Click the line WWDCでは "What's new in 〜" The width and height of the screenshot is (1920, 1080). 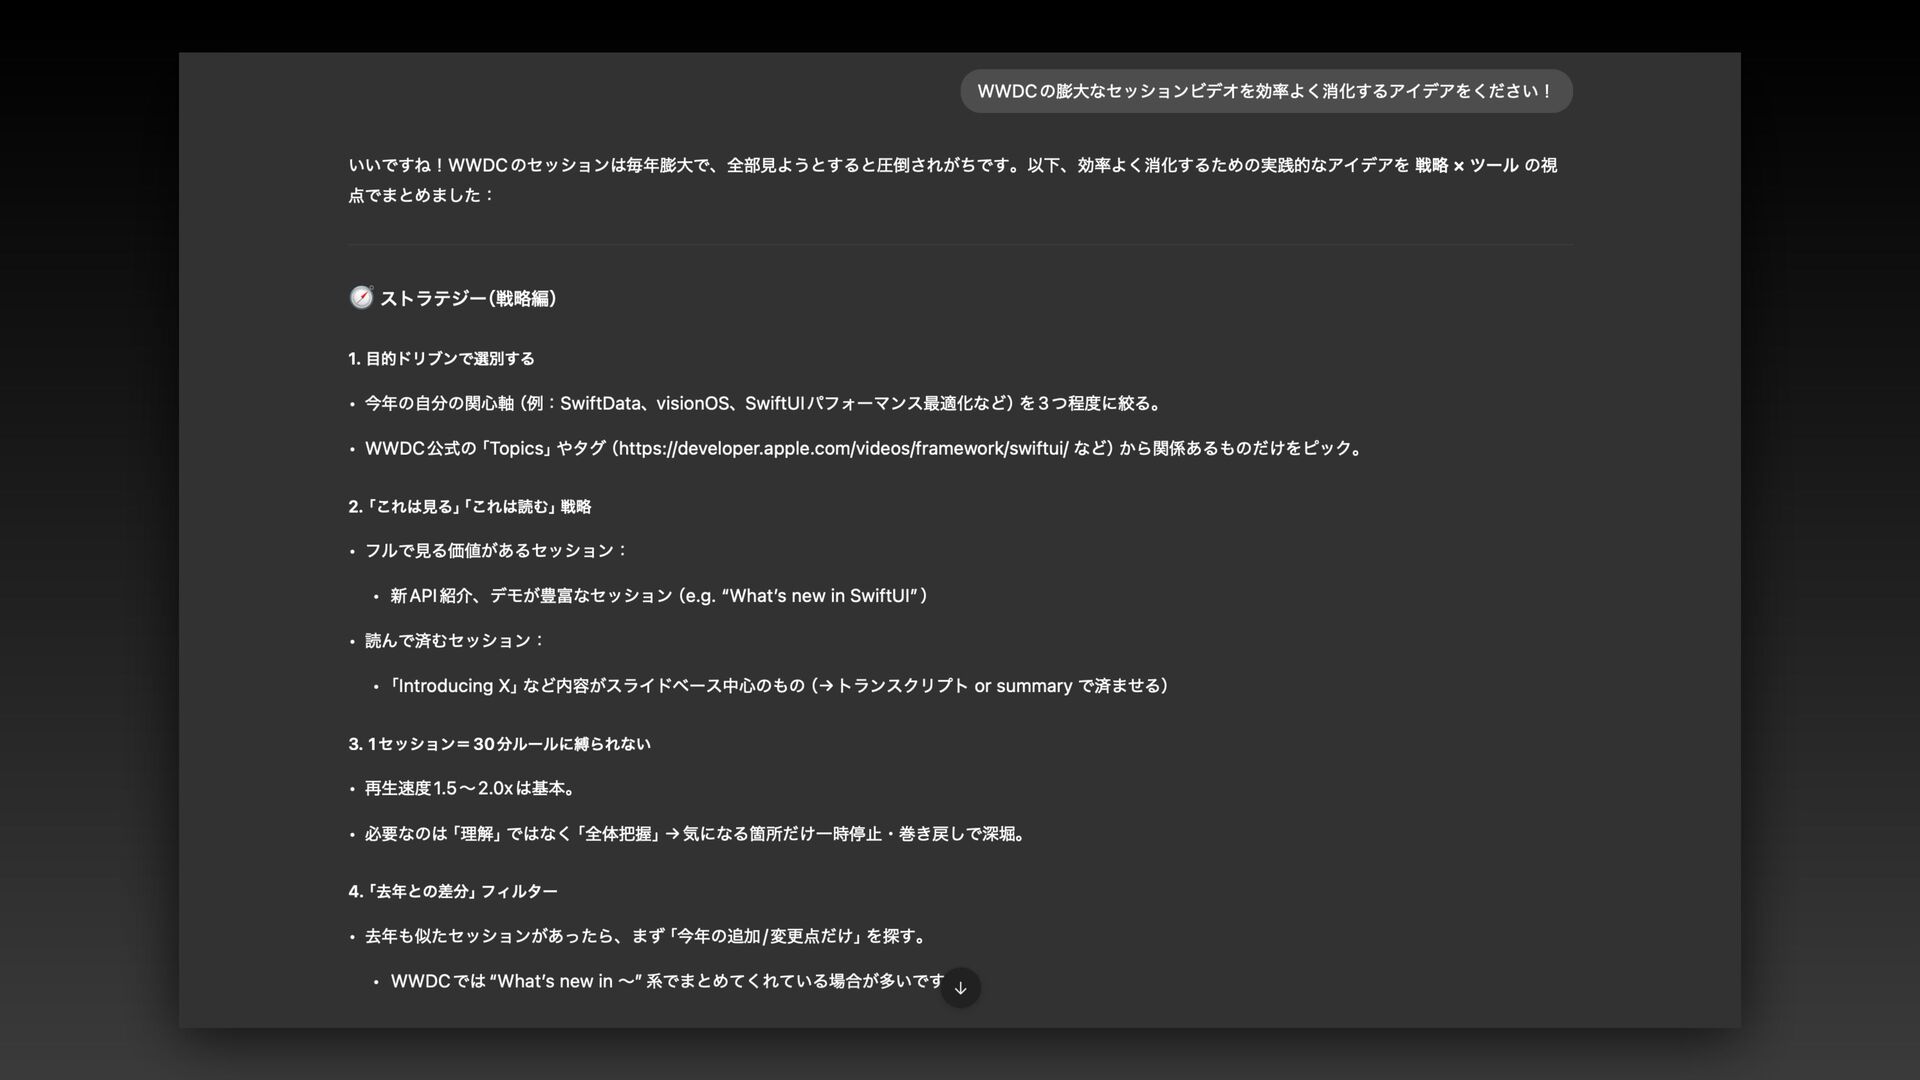pyautogui.click(x=667, y=982)
